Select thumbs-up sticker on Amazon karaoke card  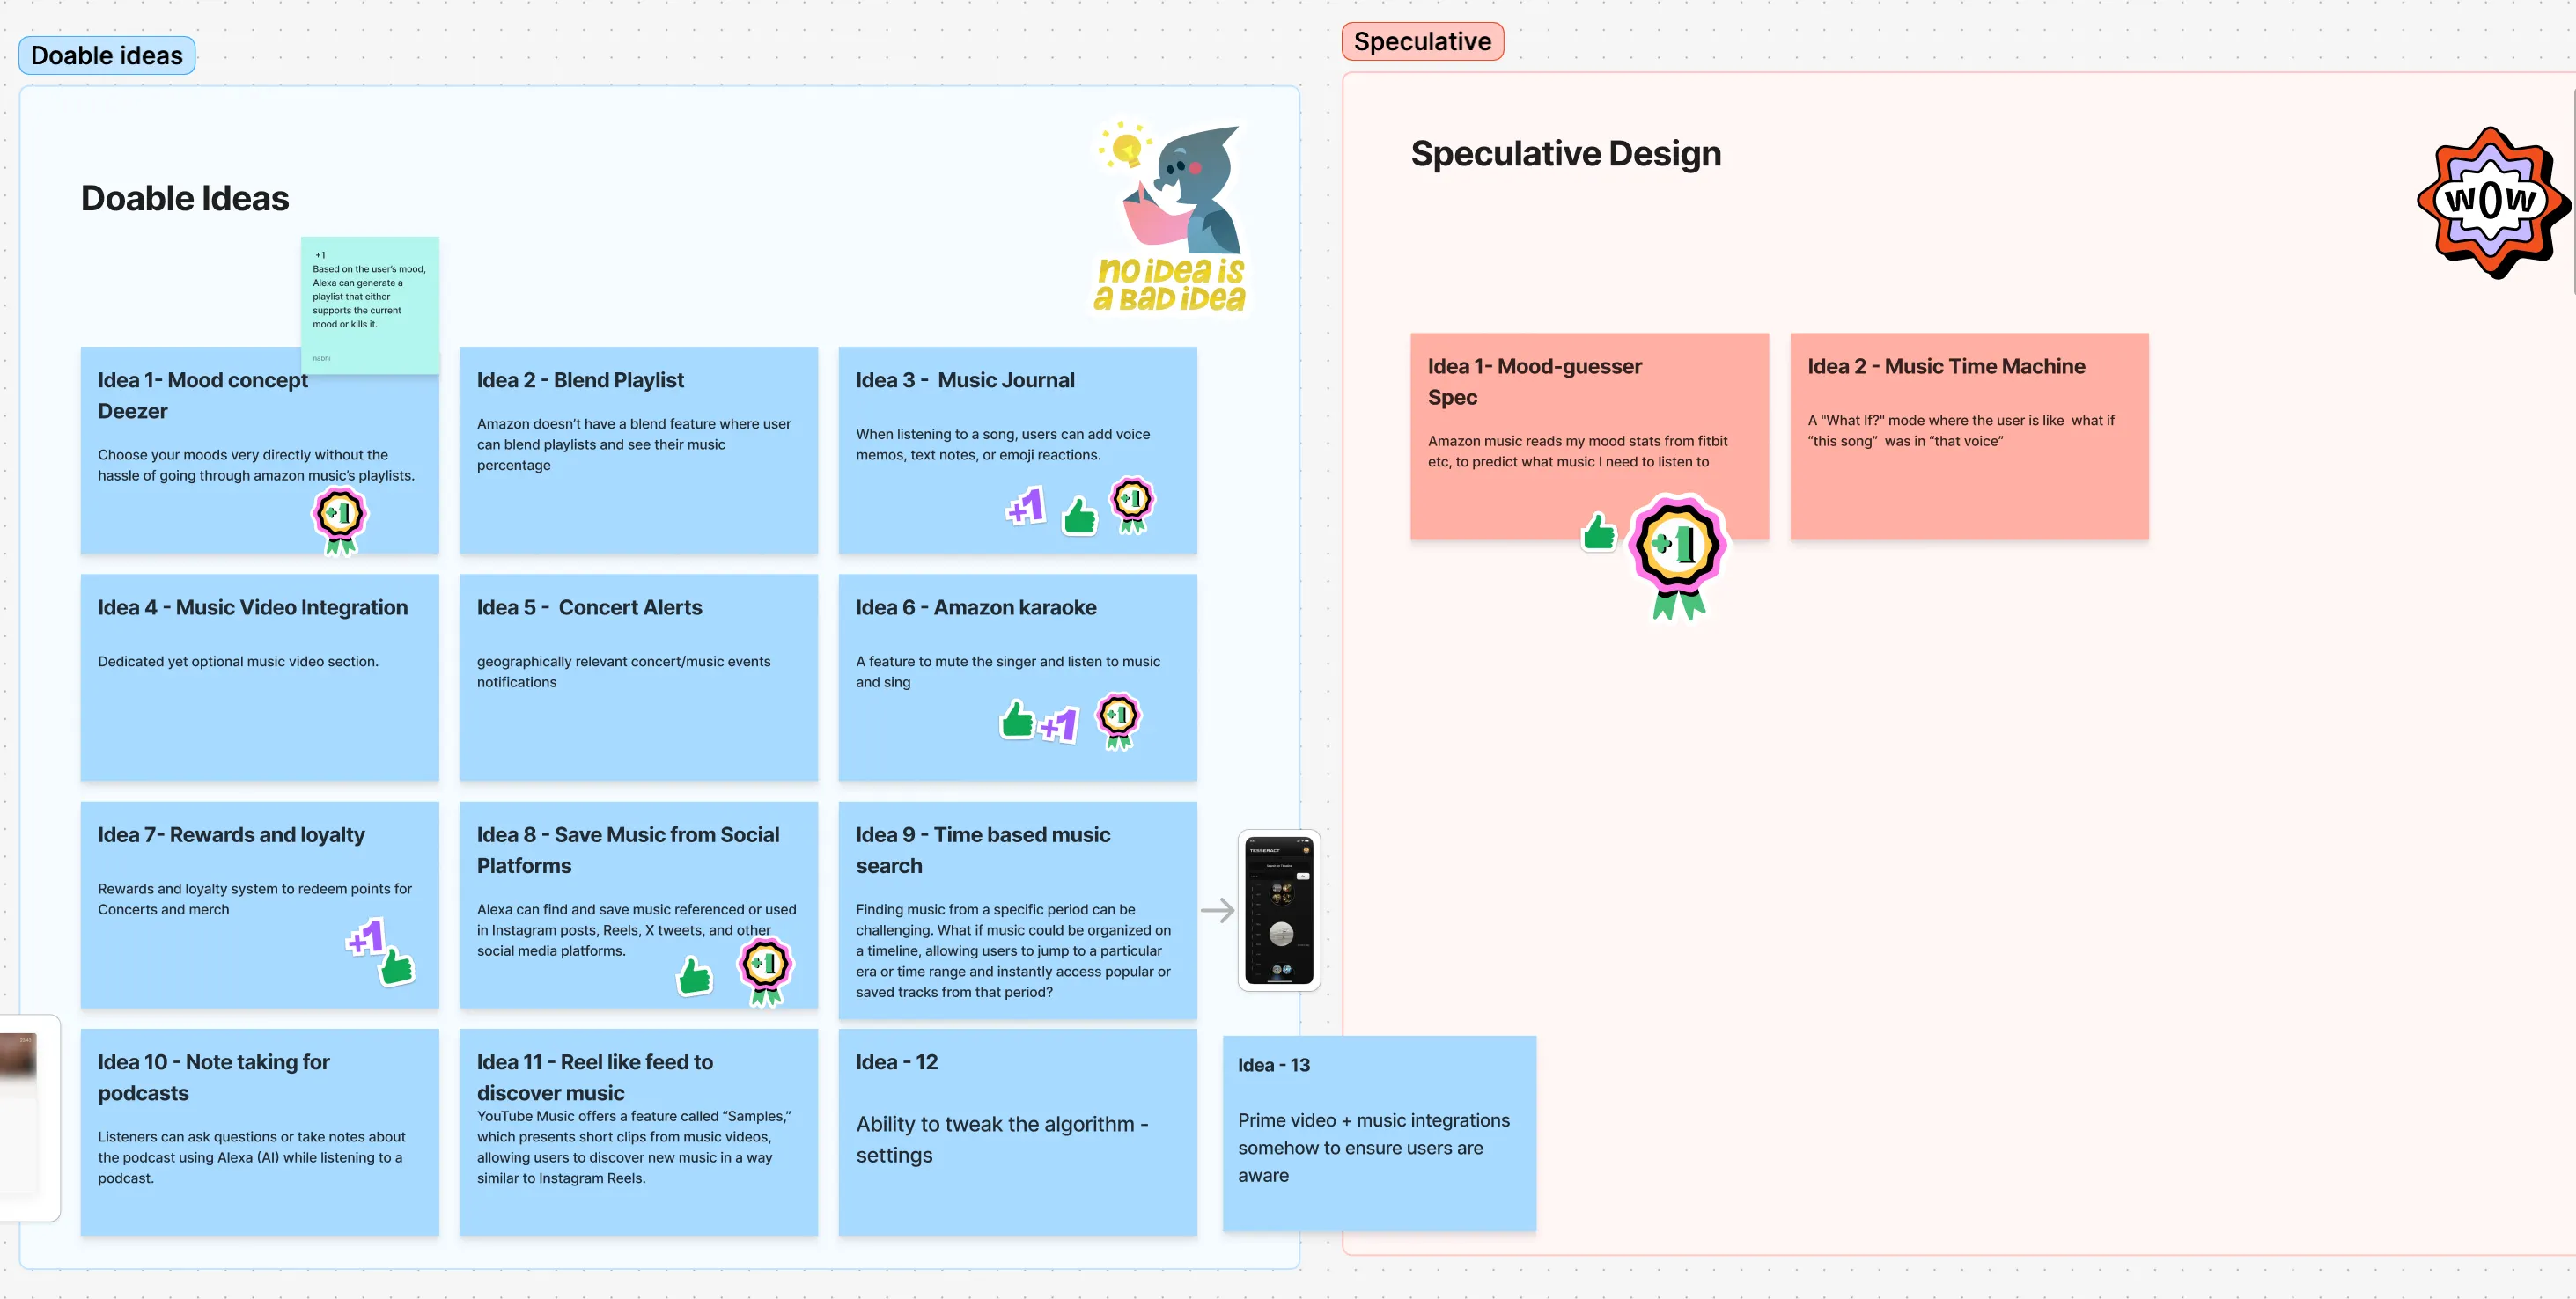[x=1016, y=719]
